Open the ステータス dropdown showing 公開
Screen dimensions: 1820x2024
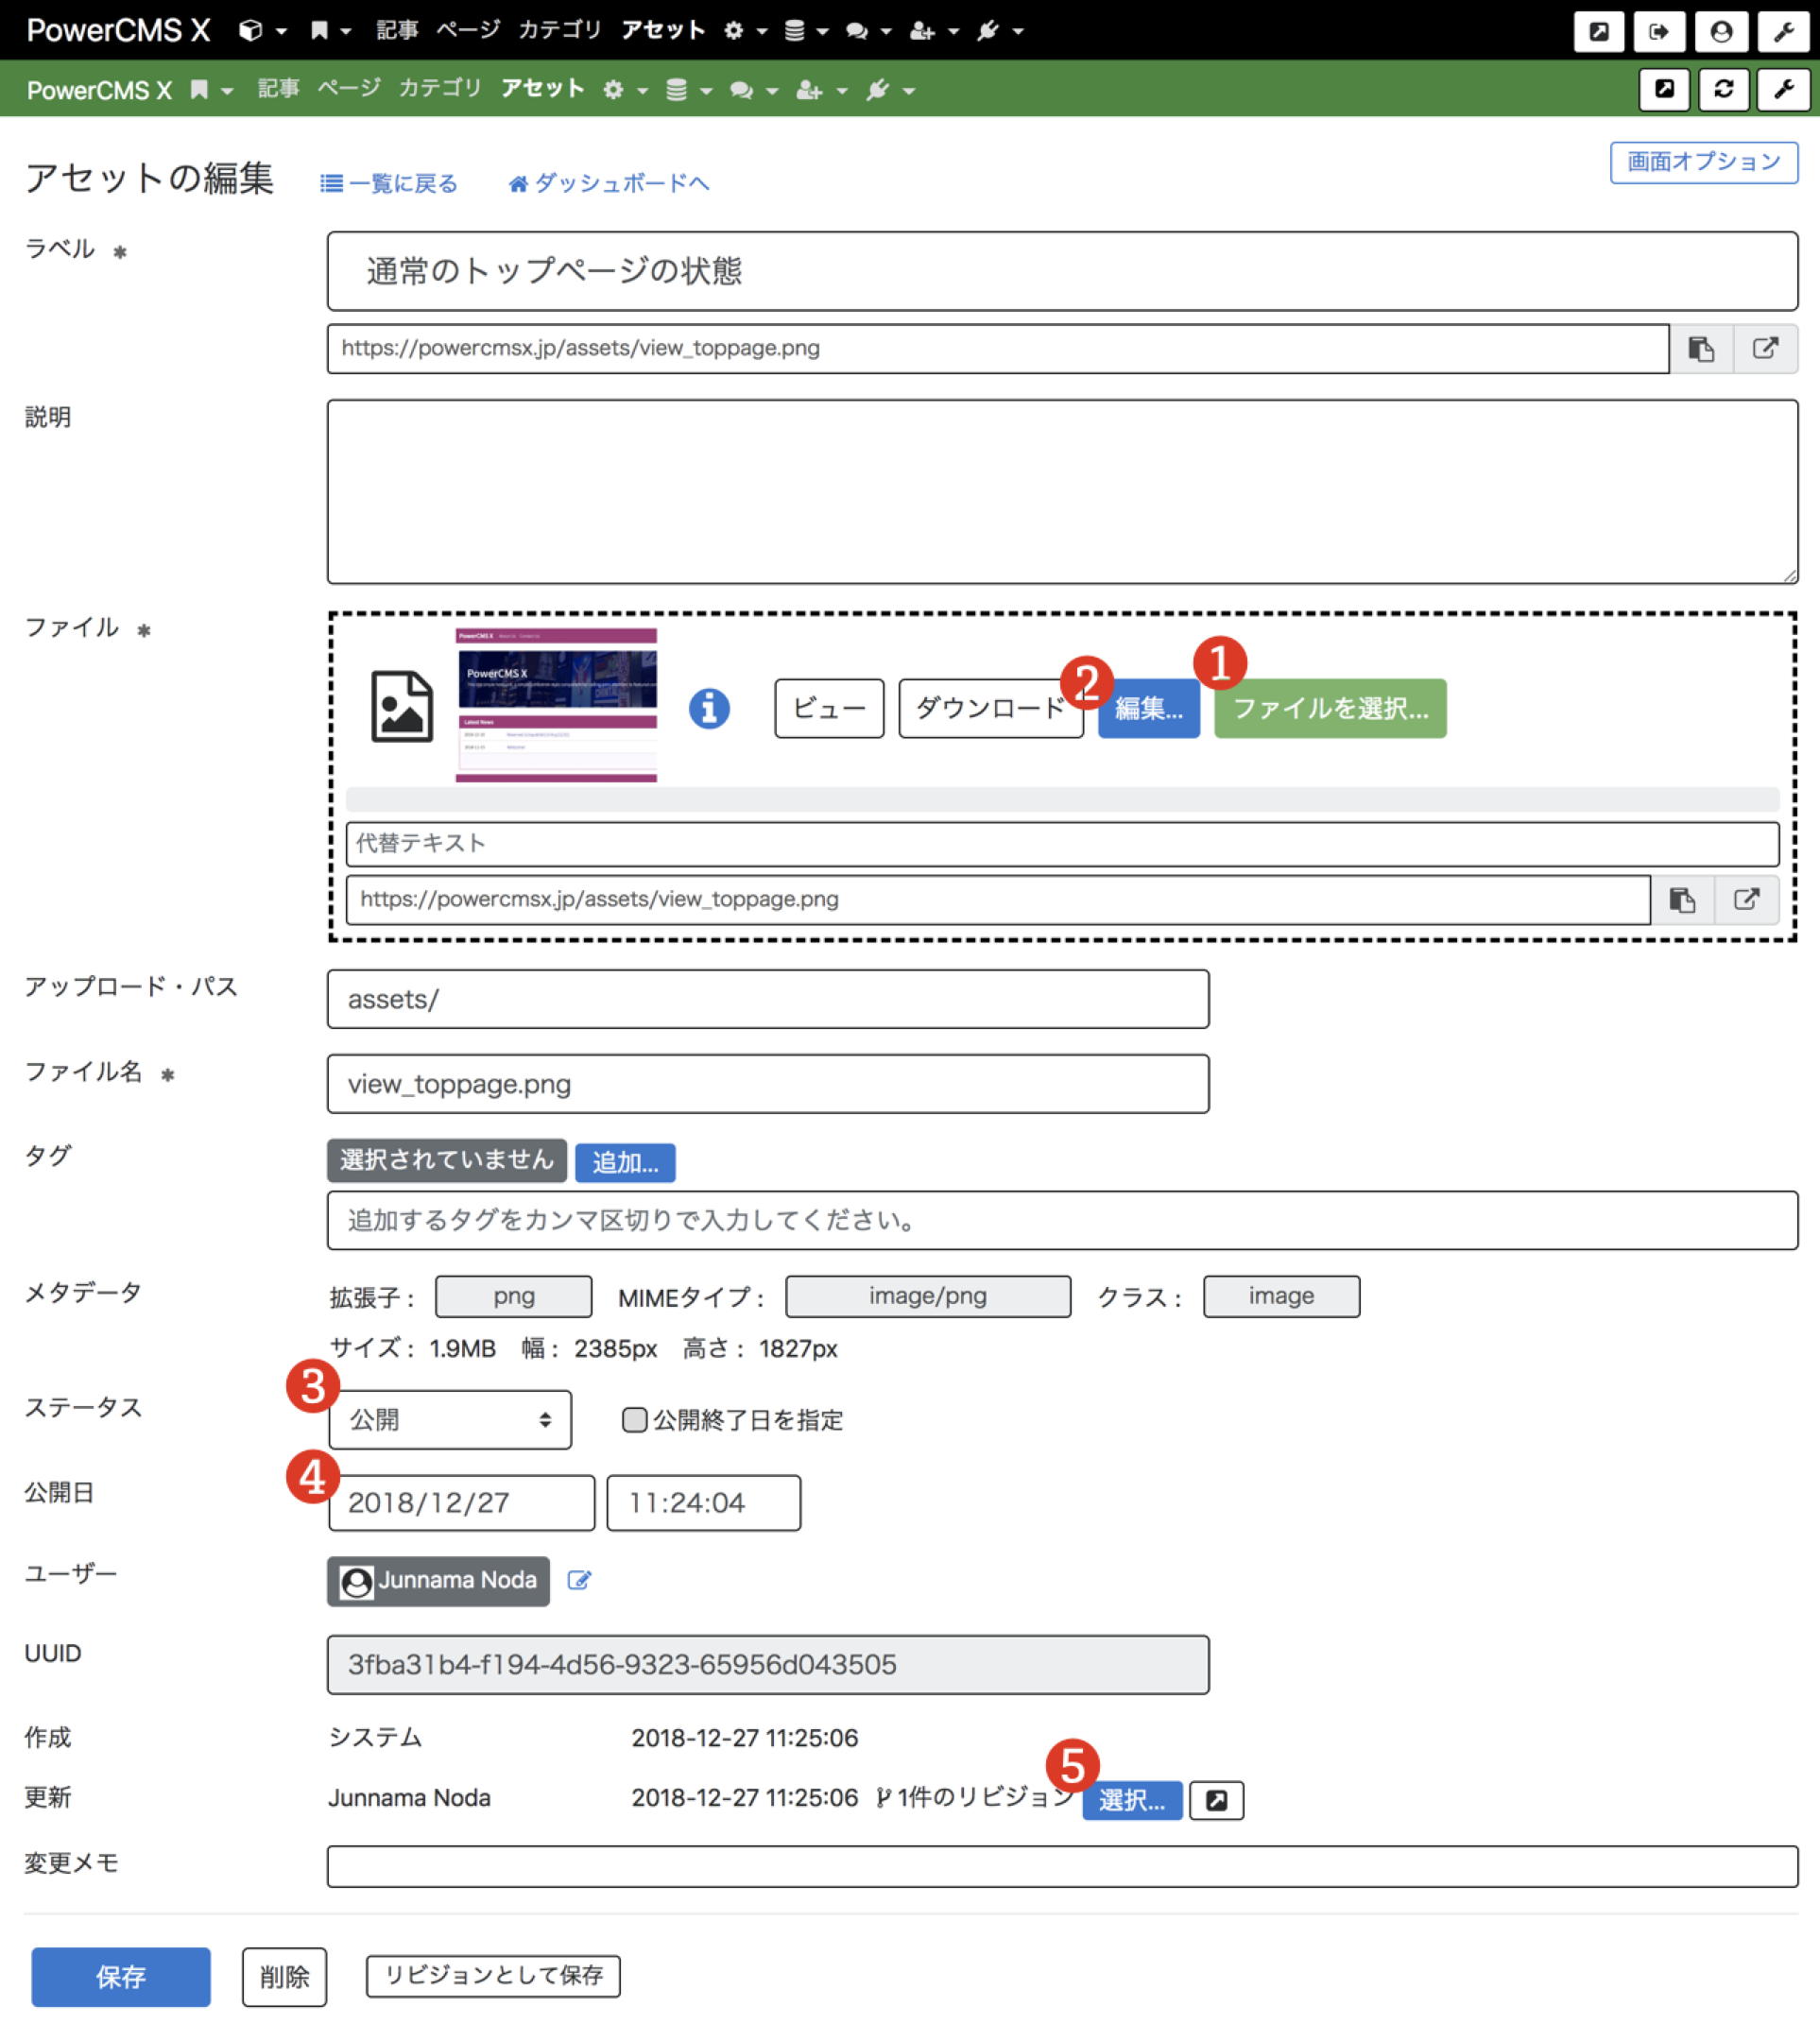(450, 1419)
